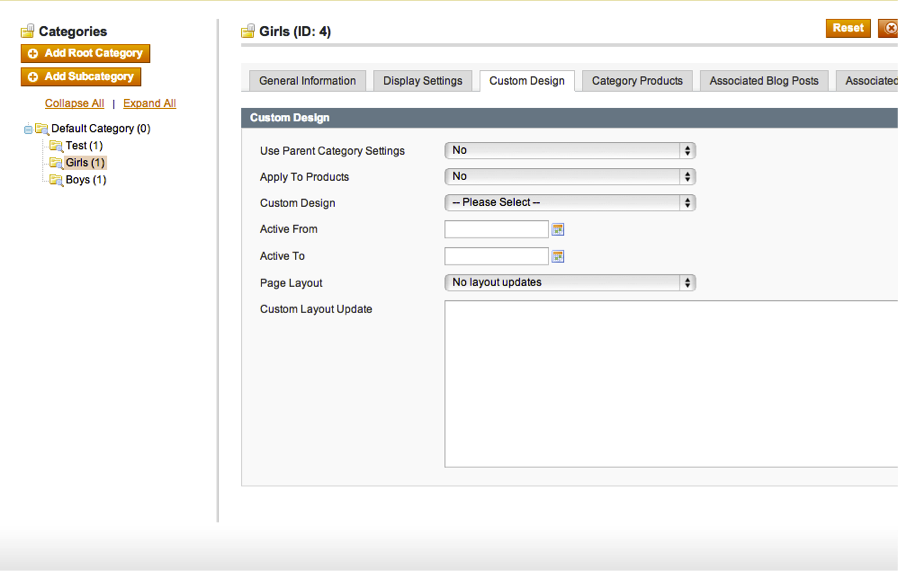898x571 pixels.
Task: Click the Categories header folder icon
Action: coord(27,31)
